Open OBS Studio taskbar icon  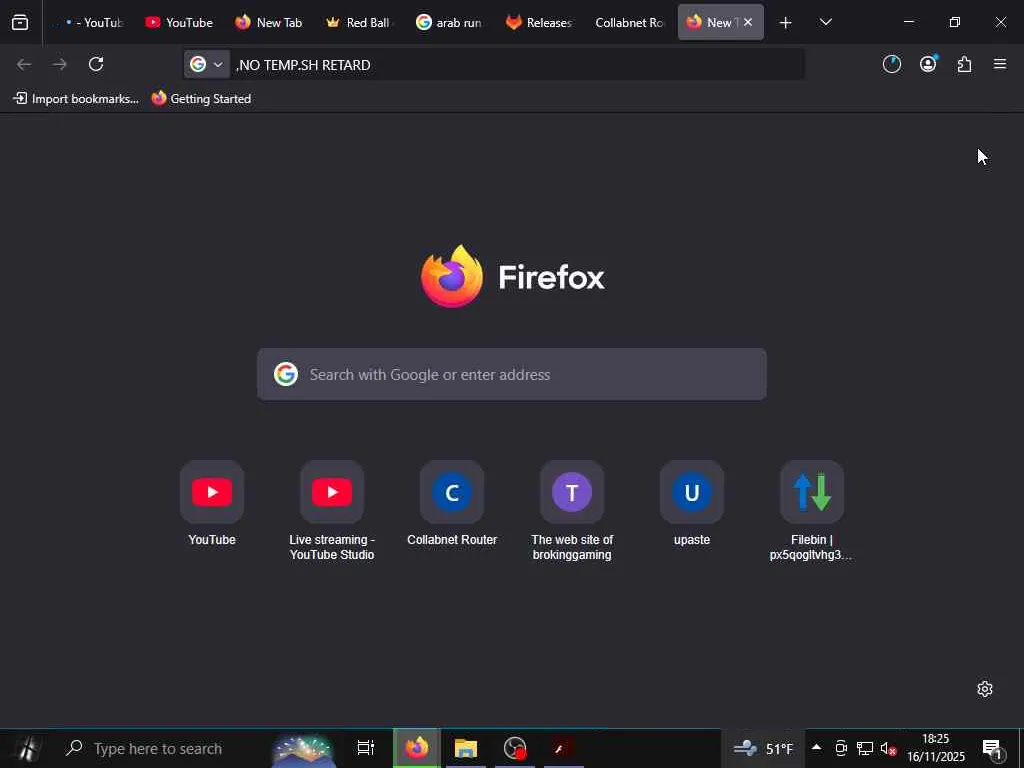click(515, 748)
